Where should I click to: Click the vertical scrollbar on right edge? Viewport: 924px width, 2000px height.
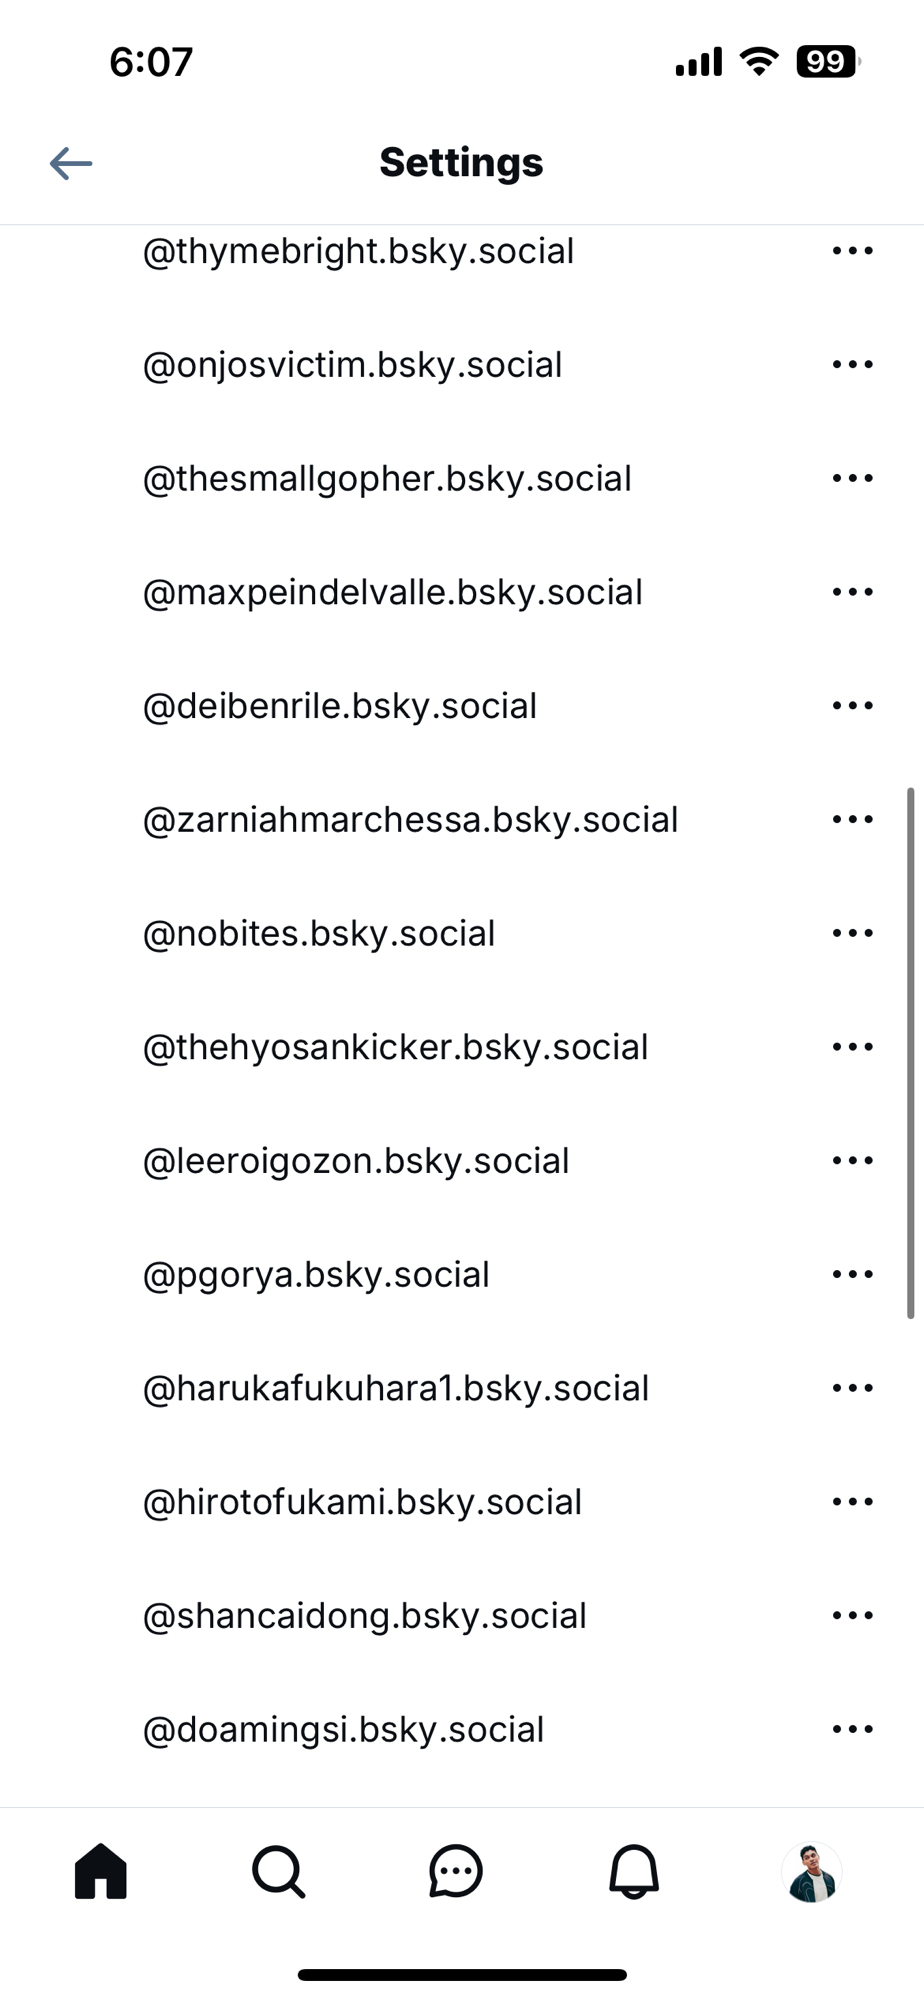point(910,1052)
